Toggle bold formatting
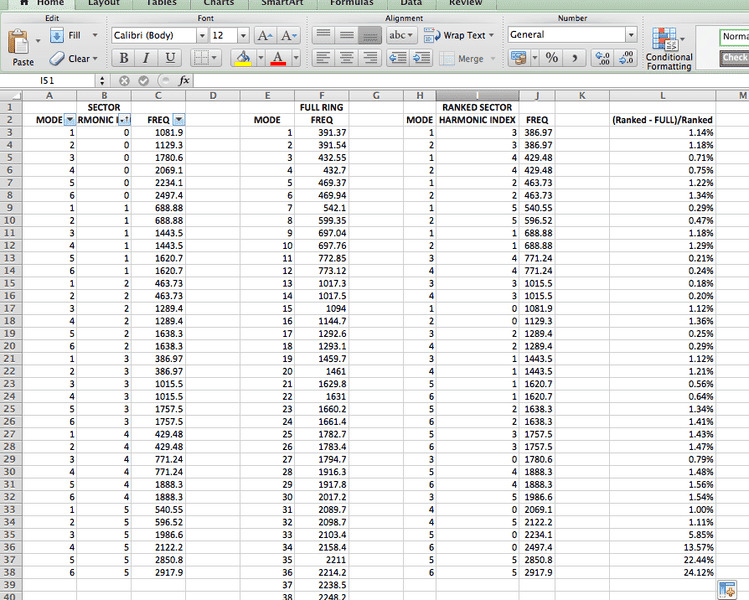This screenshot has width=749, height=600. pyautogui.click(x=125, y=58)
